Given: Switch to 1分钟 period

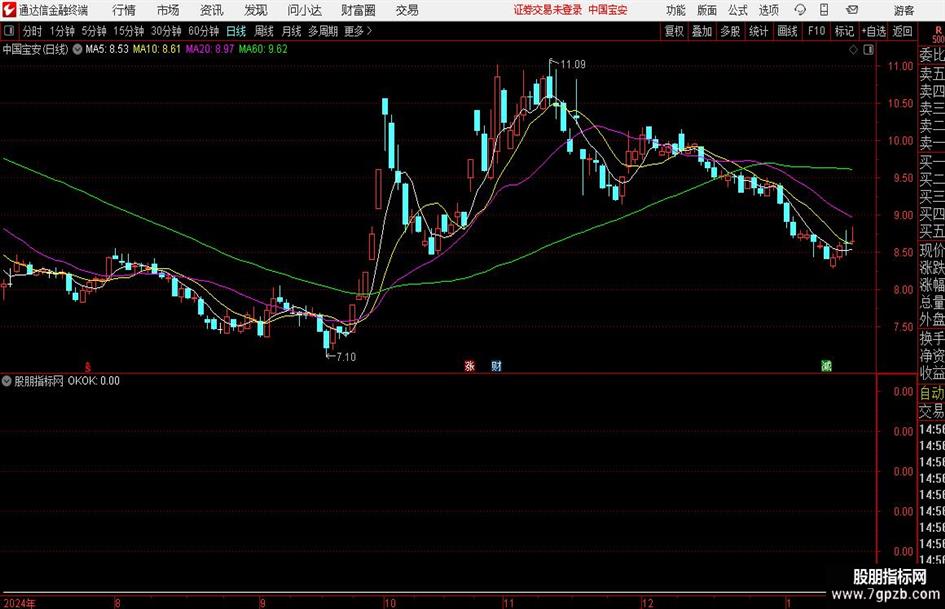Looking at the screenshot, I should point(62,31).
